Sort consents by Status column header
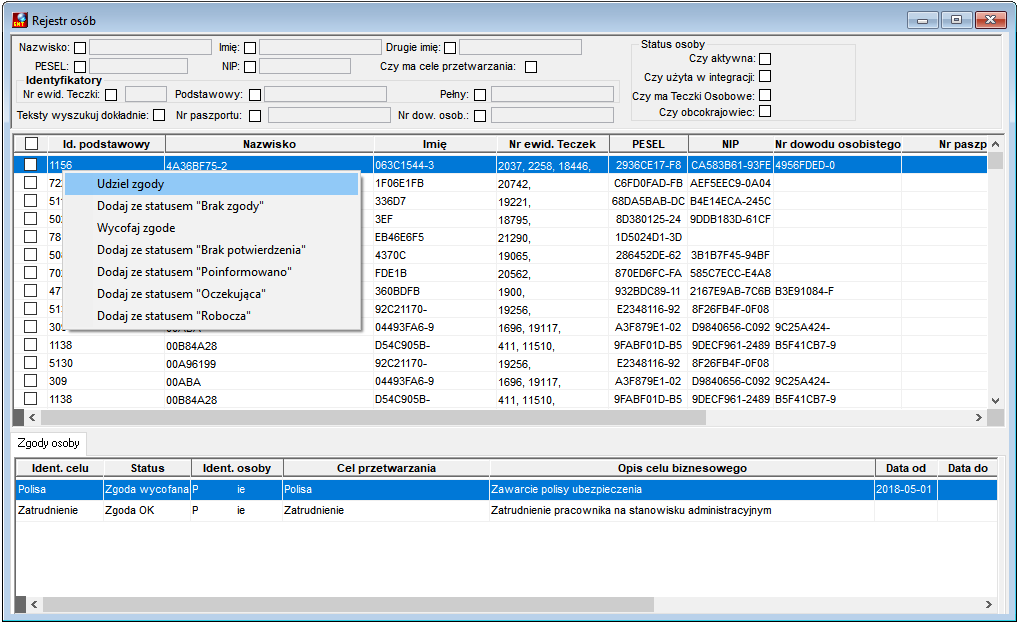The image size is (1017, 622). pos(147,468)
